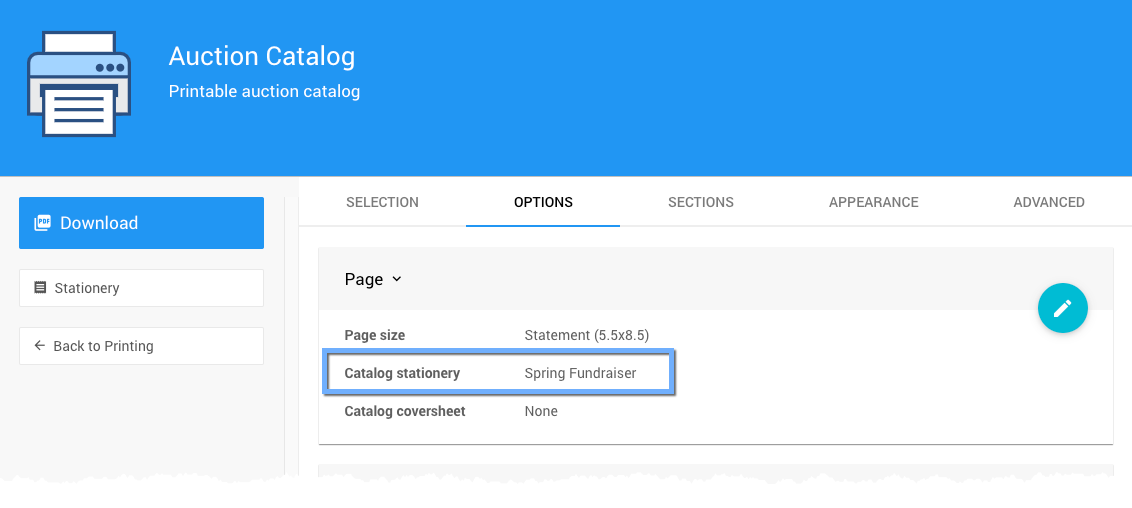Click the left arrow icon beside Back to Printing

pos(40,346)
